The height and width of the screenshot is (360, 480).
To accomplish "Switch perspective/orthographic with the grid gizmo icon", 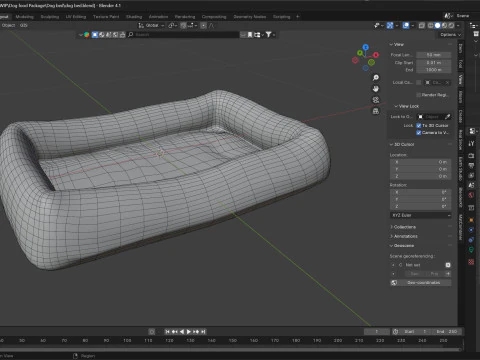I will 376,111.
